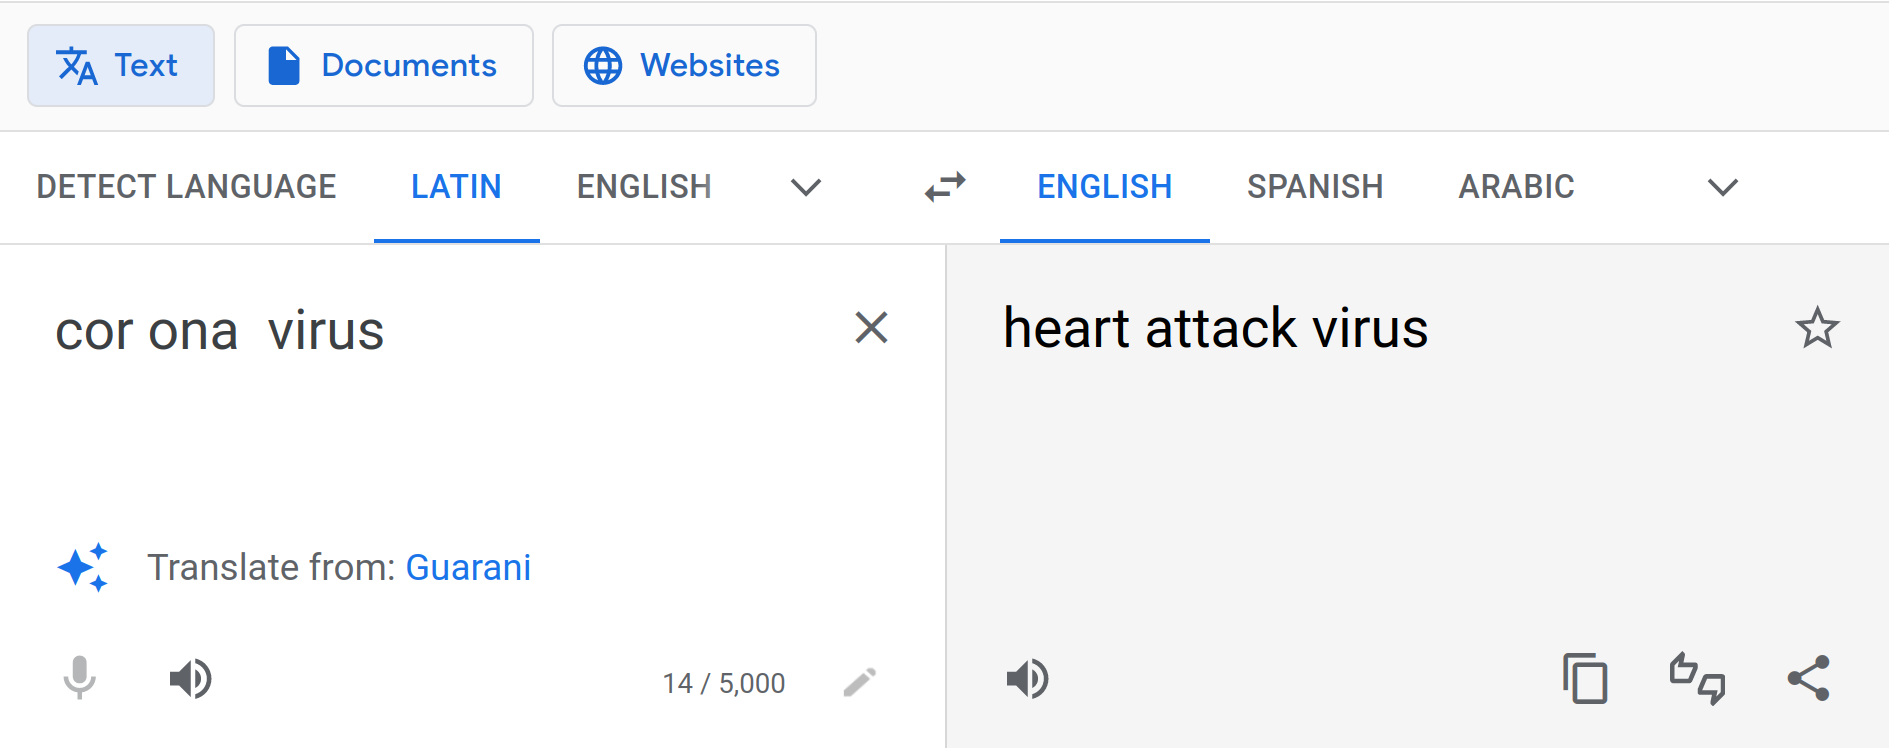This screenshot has height=748, width=1889.
Task: Open the Websites translation mode
Action: pos(684,65)
